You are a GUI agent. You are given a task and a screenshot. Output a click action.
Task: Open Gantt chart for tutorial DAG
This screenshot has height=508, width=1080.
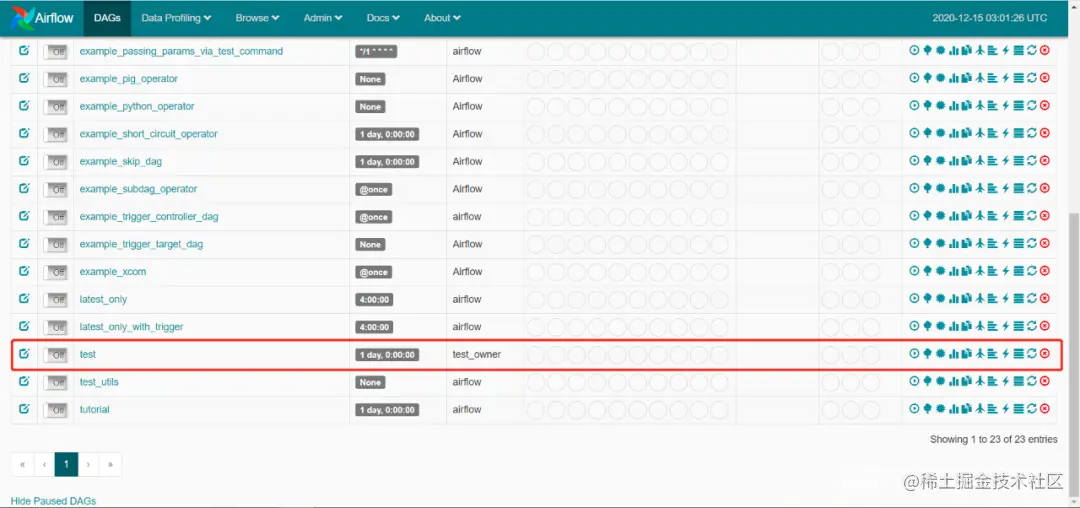pyautogui.click(x=993, y=408)
